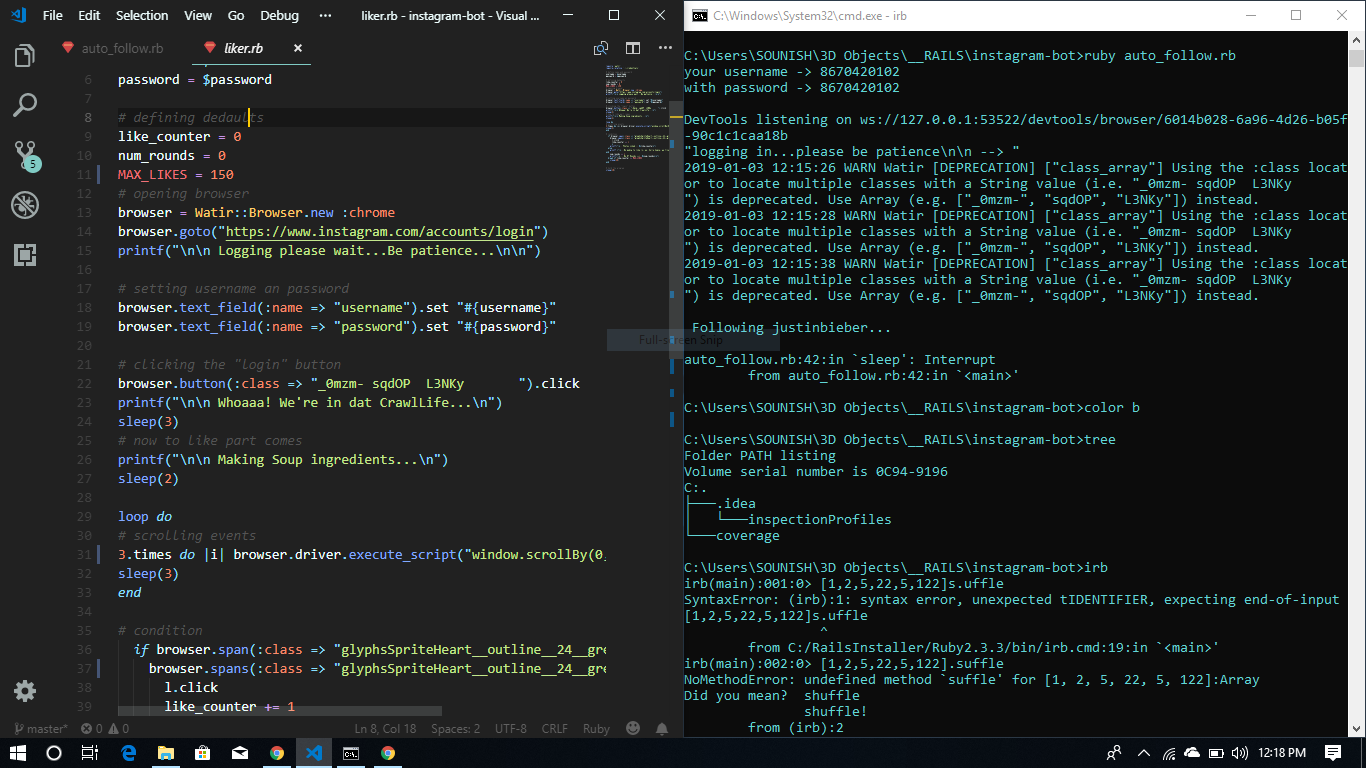Open the Explorer view in VS Code
Screen dimensions: 1366x768
coord(25,55)
